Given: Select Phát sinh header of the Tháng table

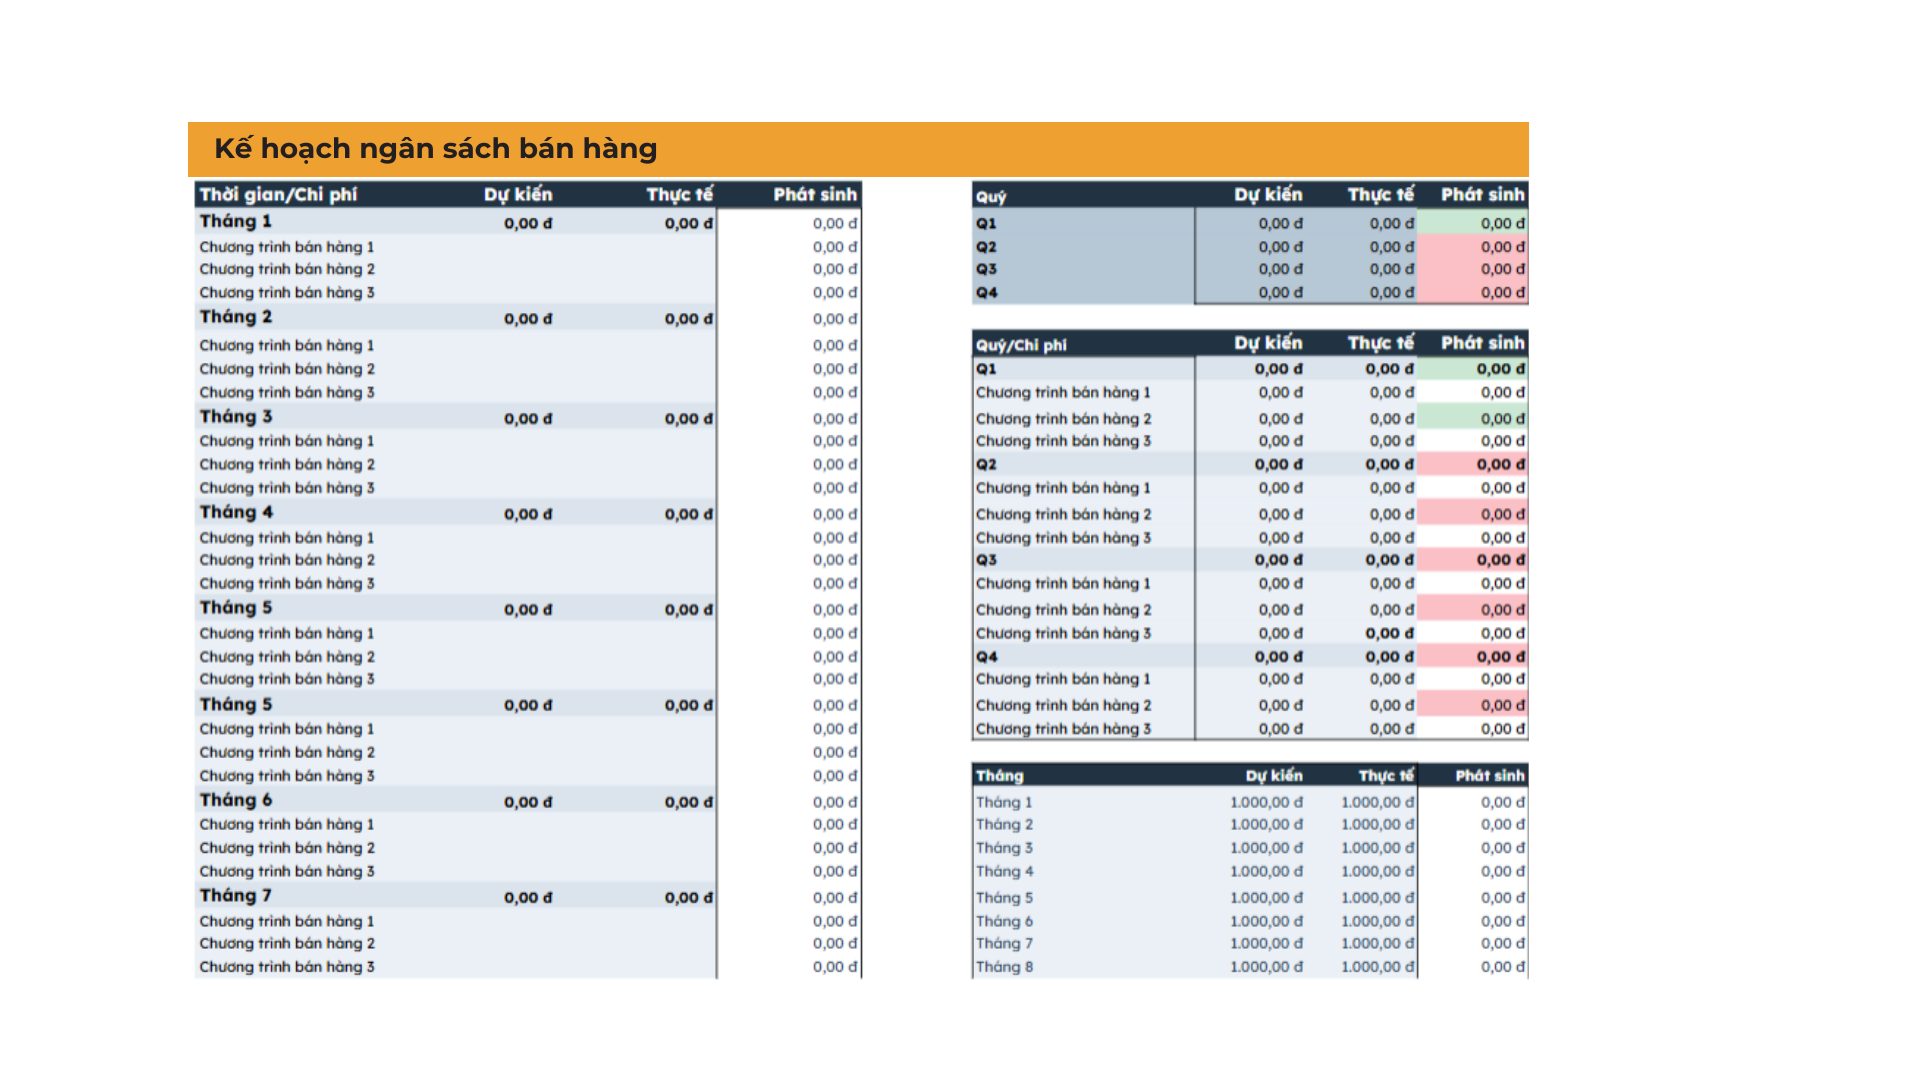Looking at the screenshot, I should (1489, 776).
